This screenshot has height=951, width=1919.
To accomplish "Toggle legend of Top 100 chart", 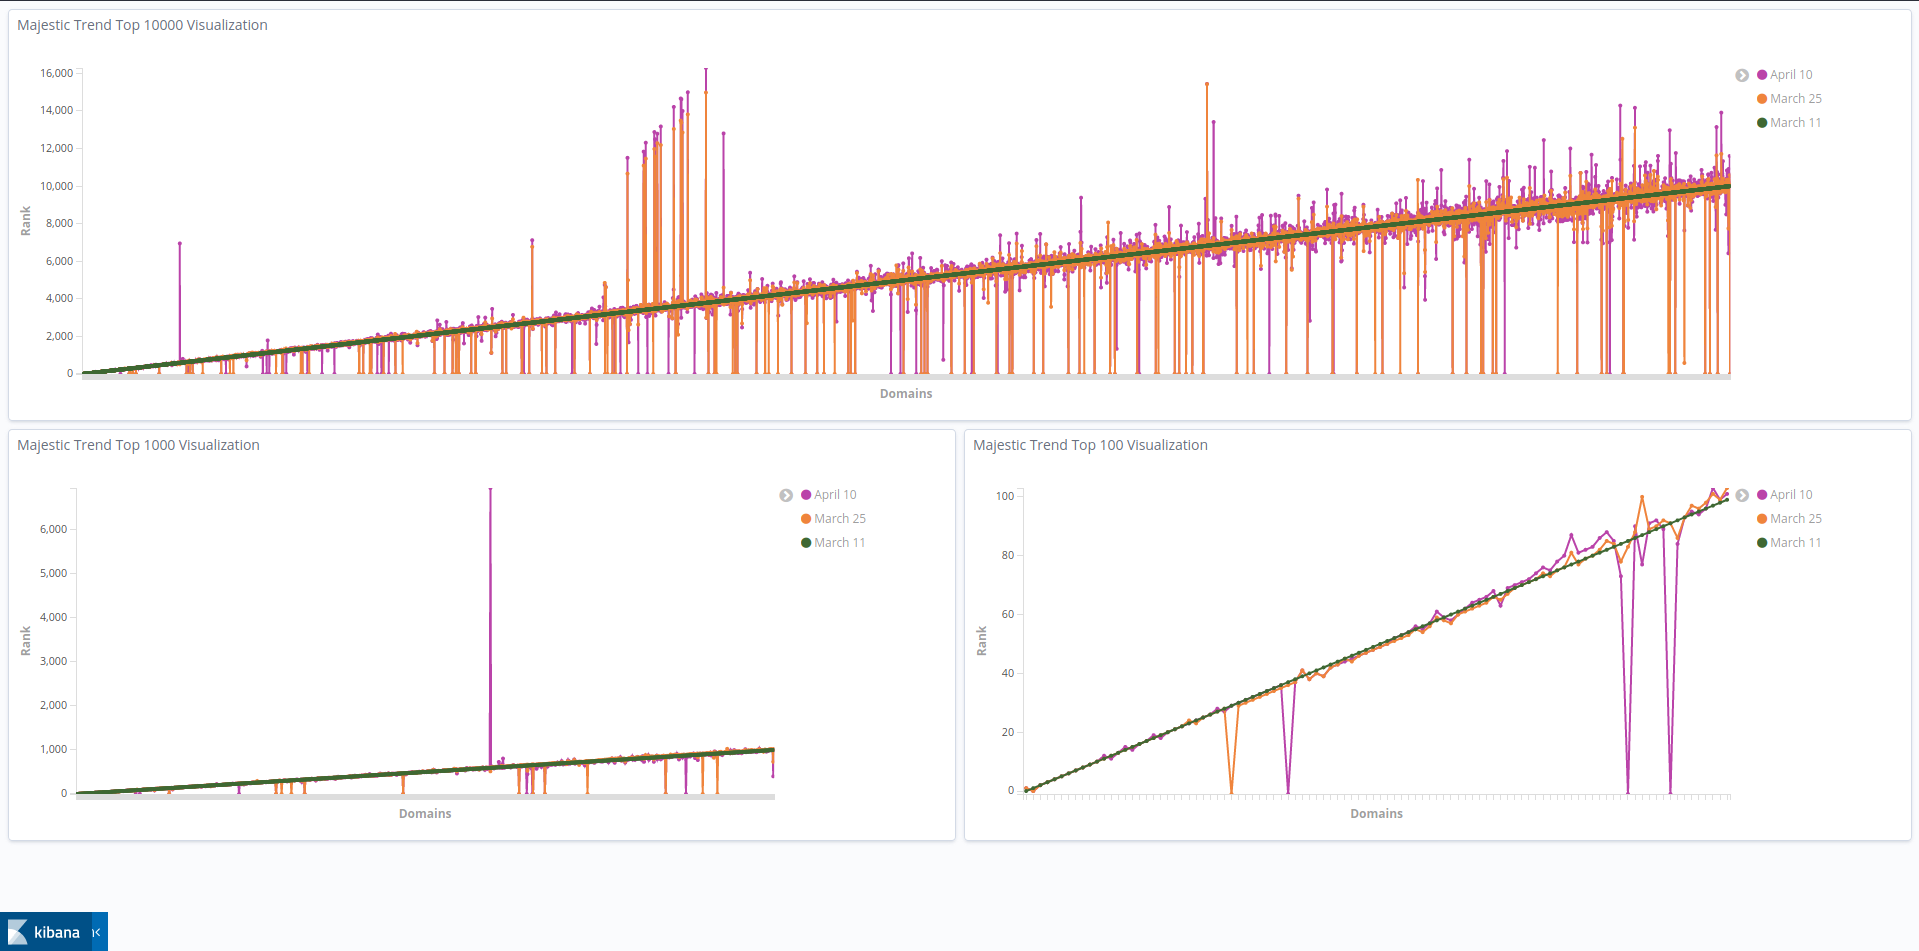I will [x=1742, y=495].
